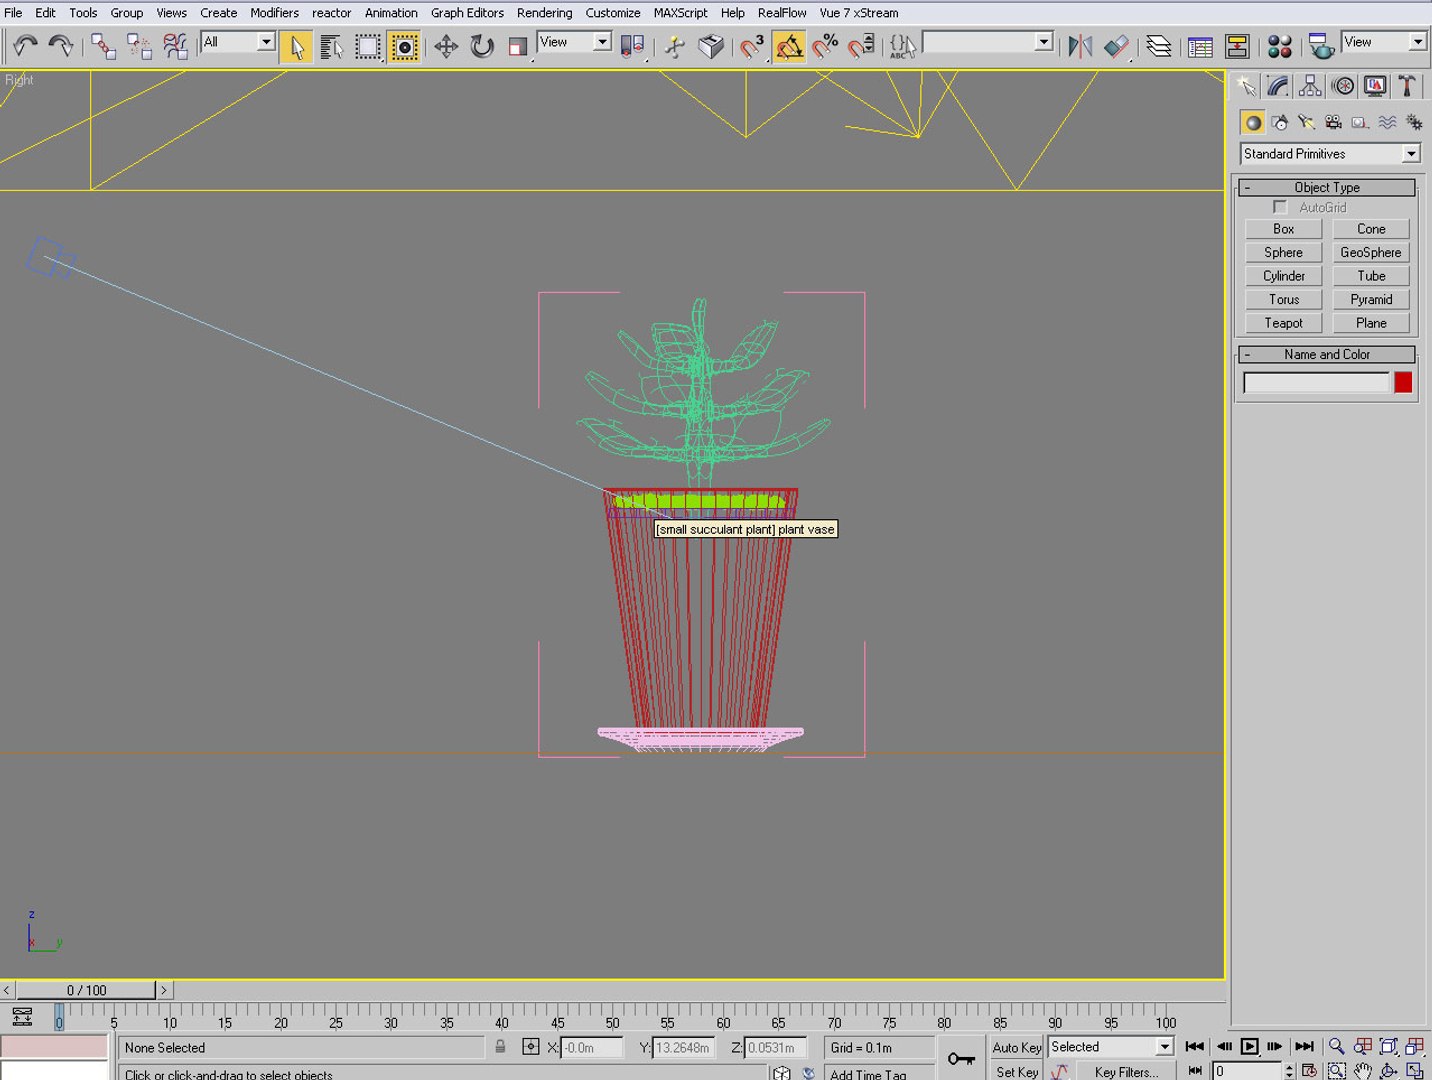This screenshot has width=1432, height=1080.
Task: Toggle Spinner Snap
Action: tap(861, 46)
